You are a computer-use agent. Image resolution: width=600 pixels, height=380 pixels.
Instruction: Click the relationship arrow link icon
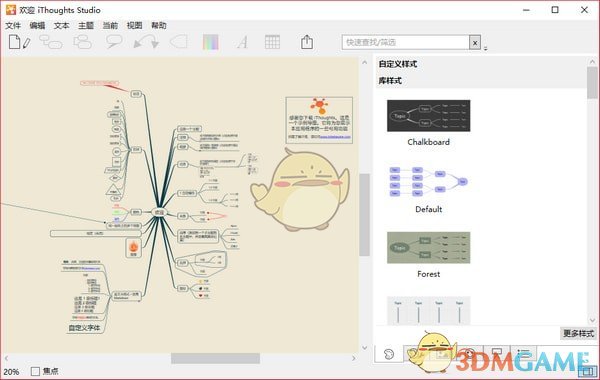(x=146, y=42)
